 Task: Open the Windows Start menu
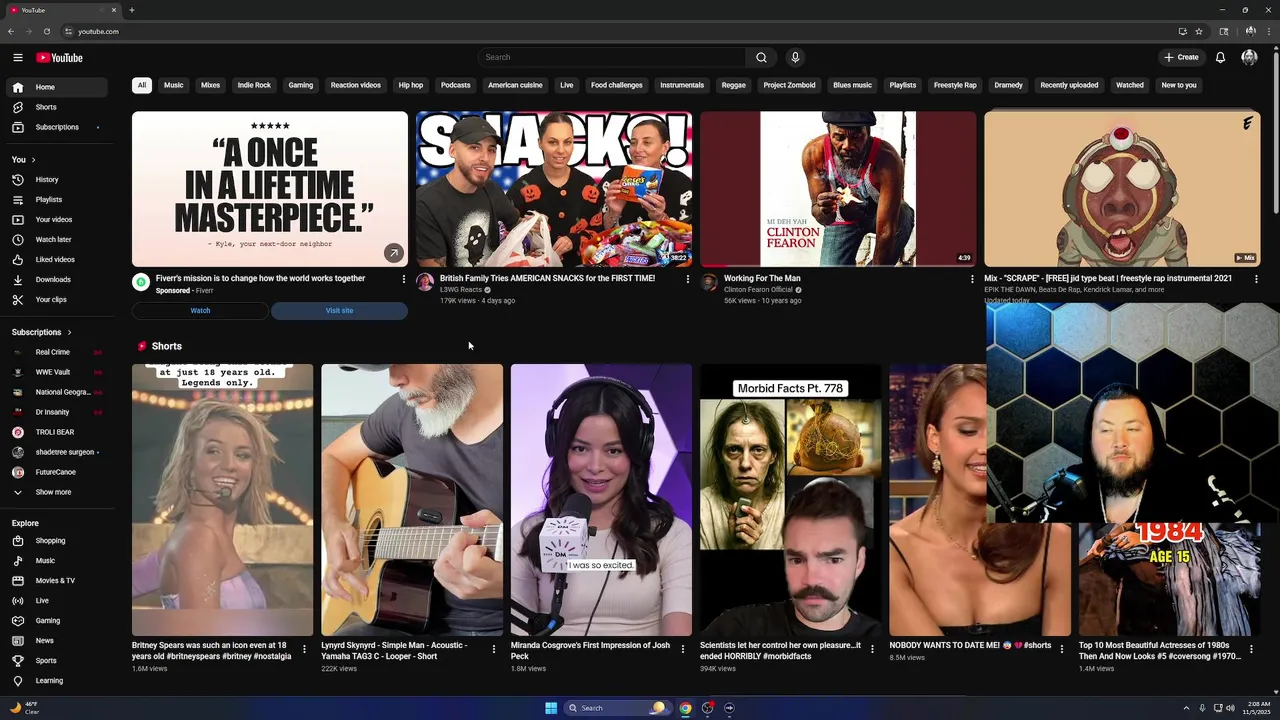tap(551, 708)
